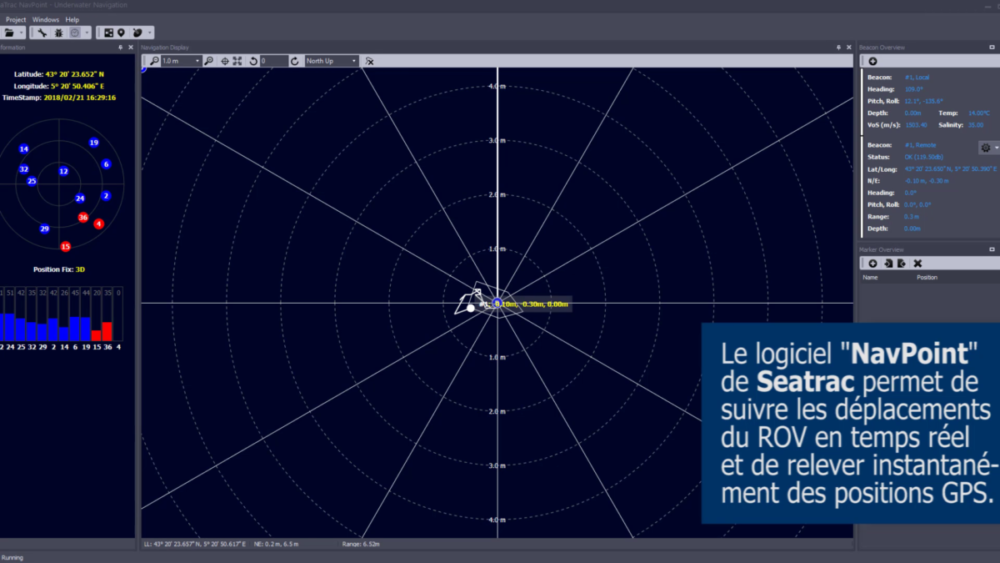Select the beacon marker at display center
Image resolution: width=1000 pixels, height=563 pixels.
point(497,303)
